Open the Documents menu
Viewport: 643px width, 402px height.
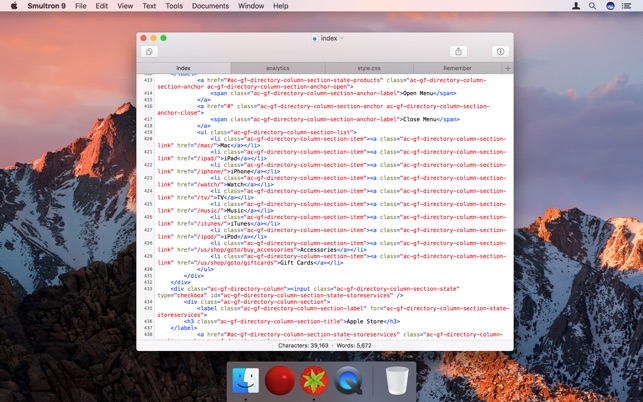click(210, 6)
